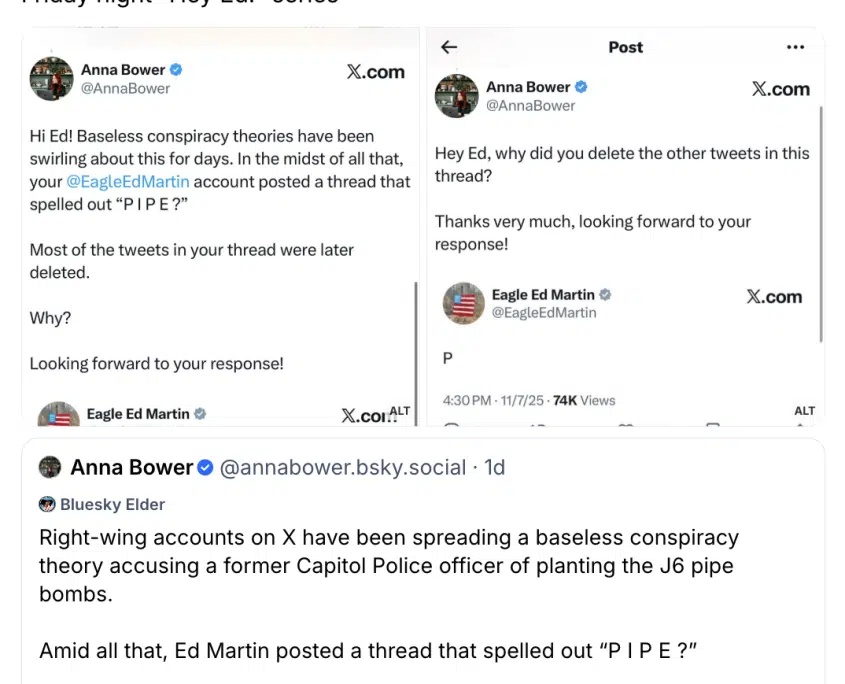Click the ALT badge on the right image
This screenshot has width=845, height=684.
pos(804,411)
